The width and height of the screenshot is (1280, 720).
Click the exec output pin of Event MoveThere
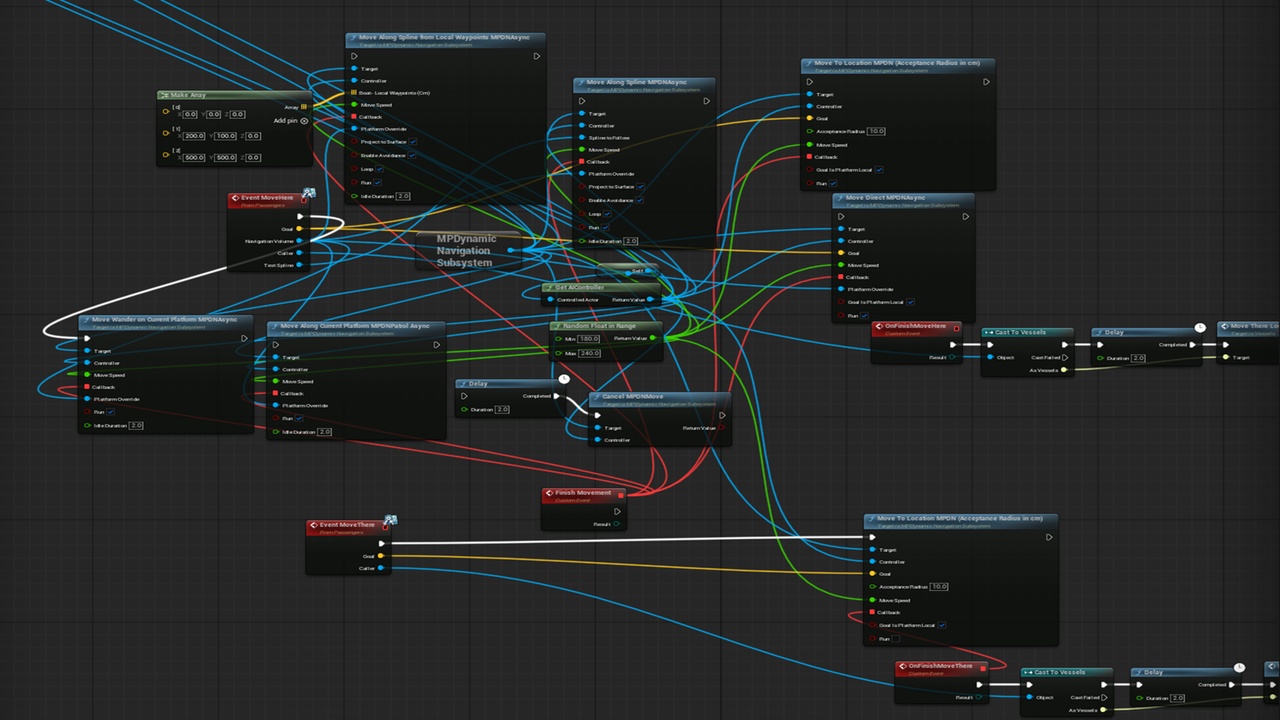[x=381, y=544]
